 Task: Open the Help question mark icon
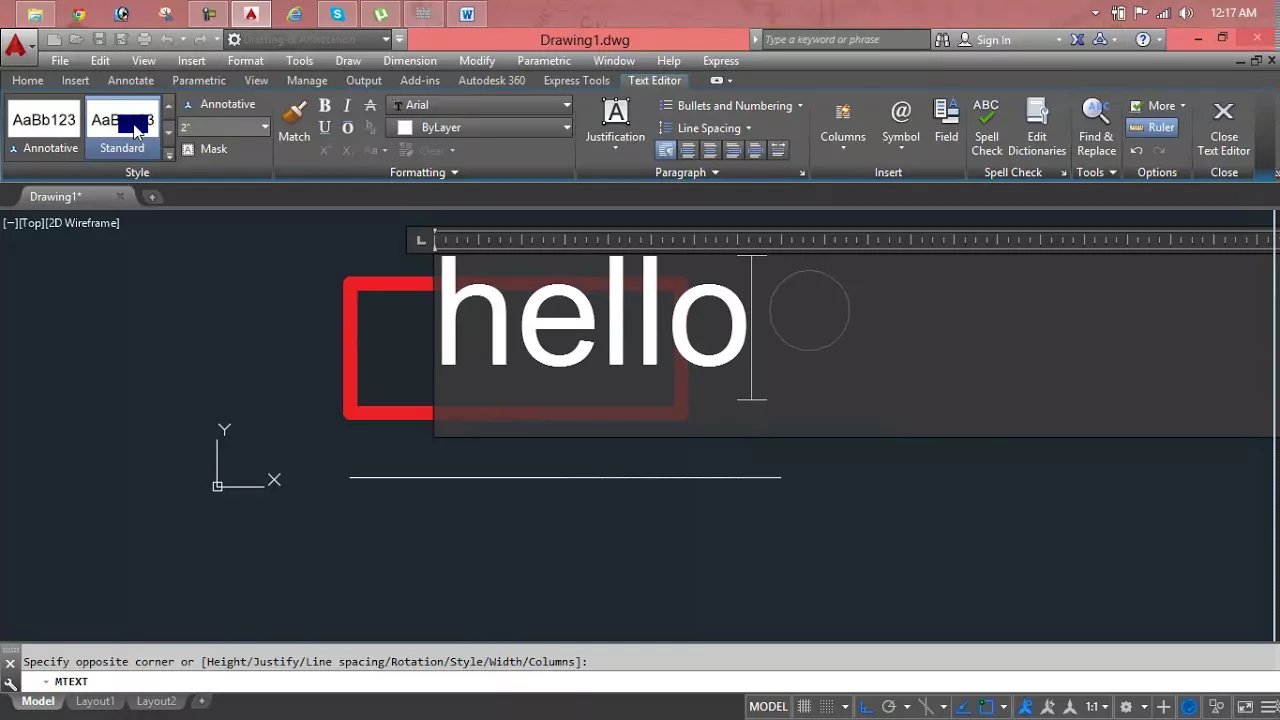(1143, 39)
